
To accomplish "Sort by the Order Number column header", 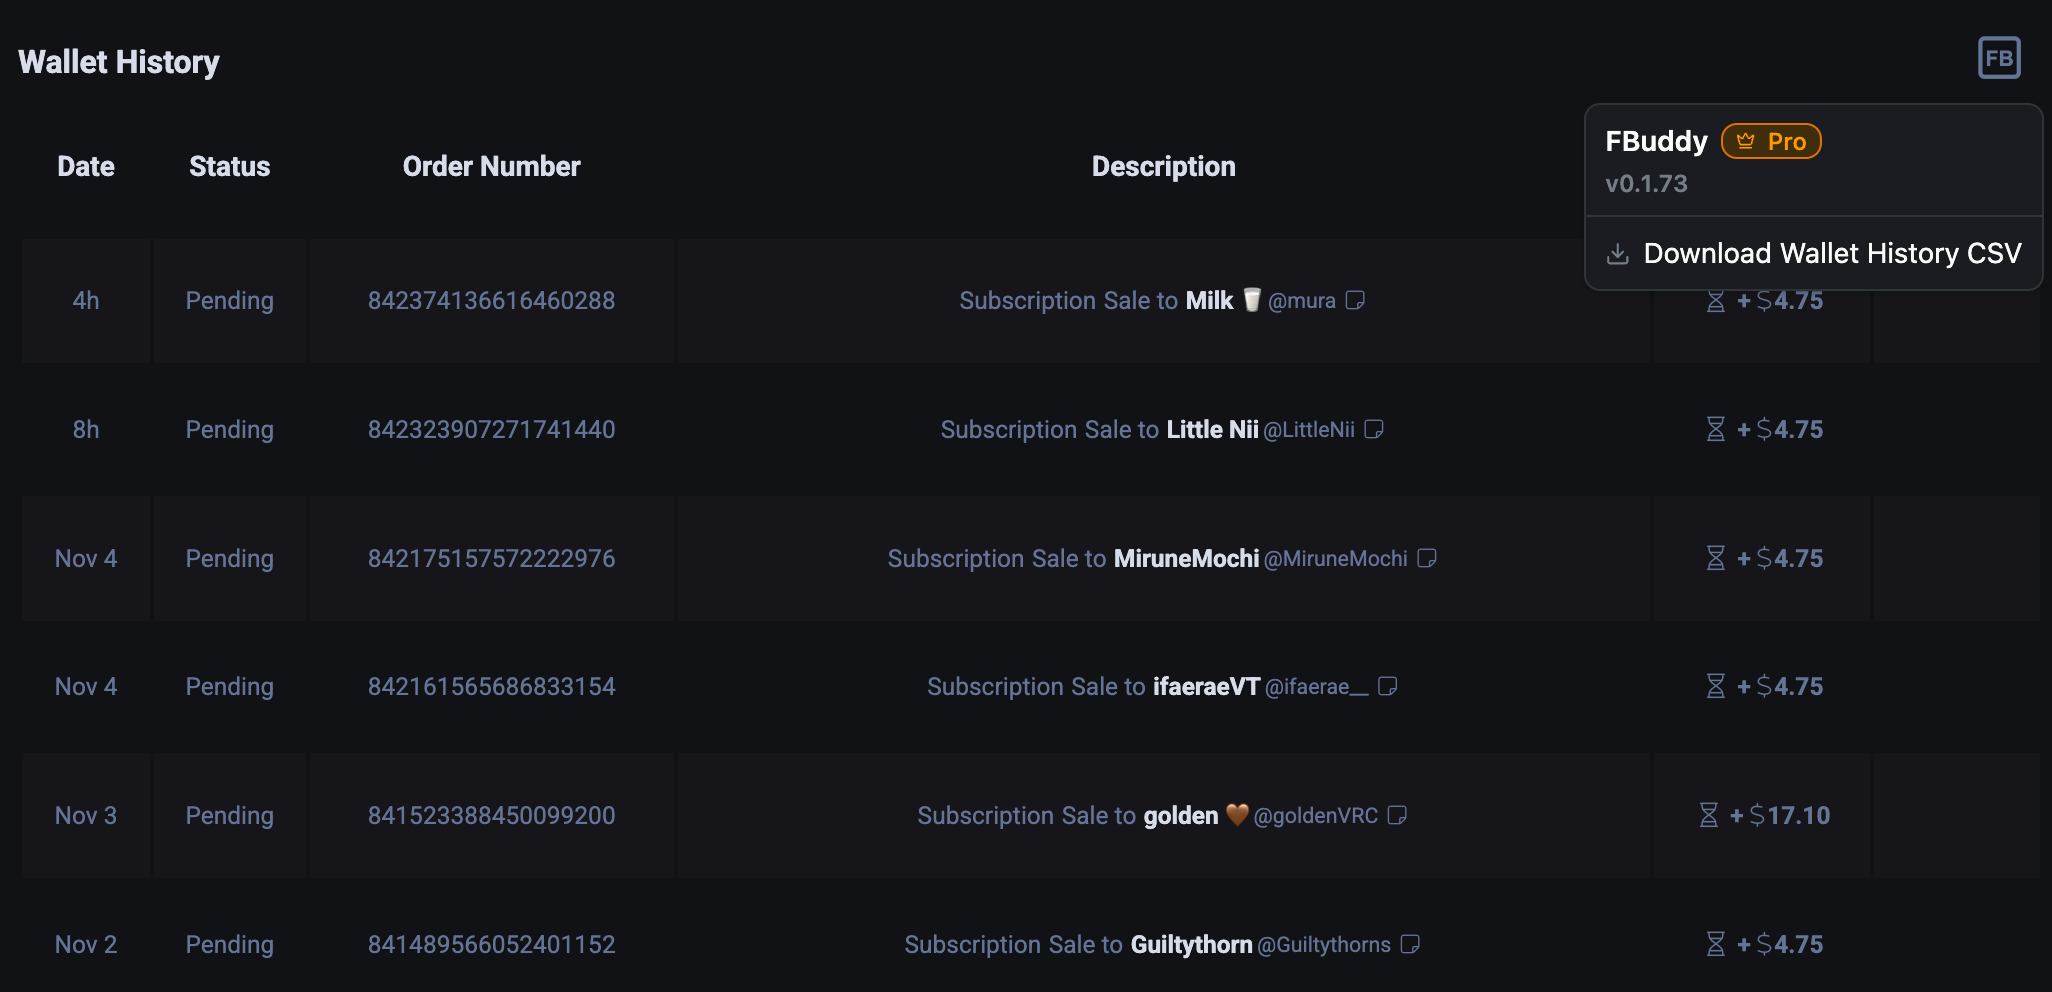I will pyautogui.click(x=491, y=166).
